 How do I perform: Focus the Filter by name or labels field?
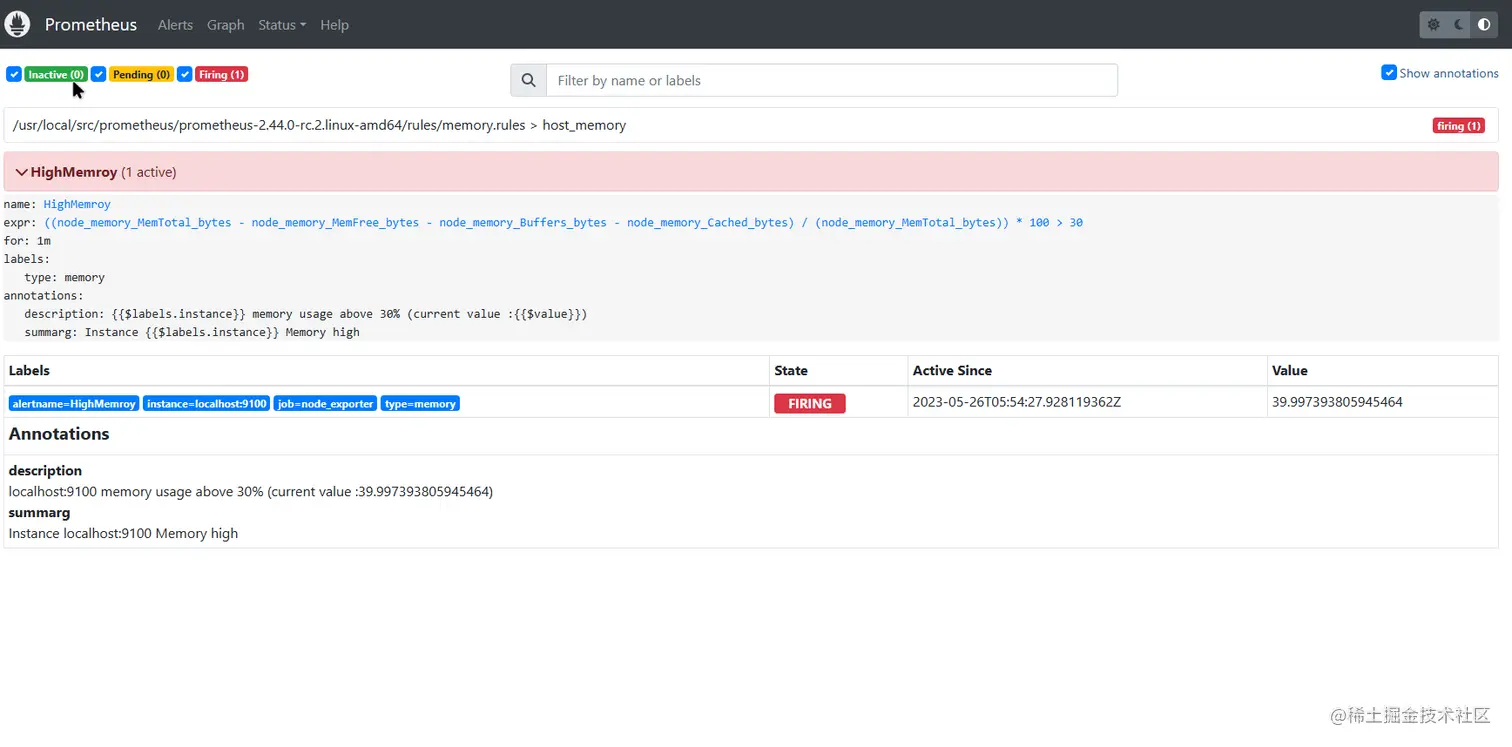832,80
